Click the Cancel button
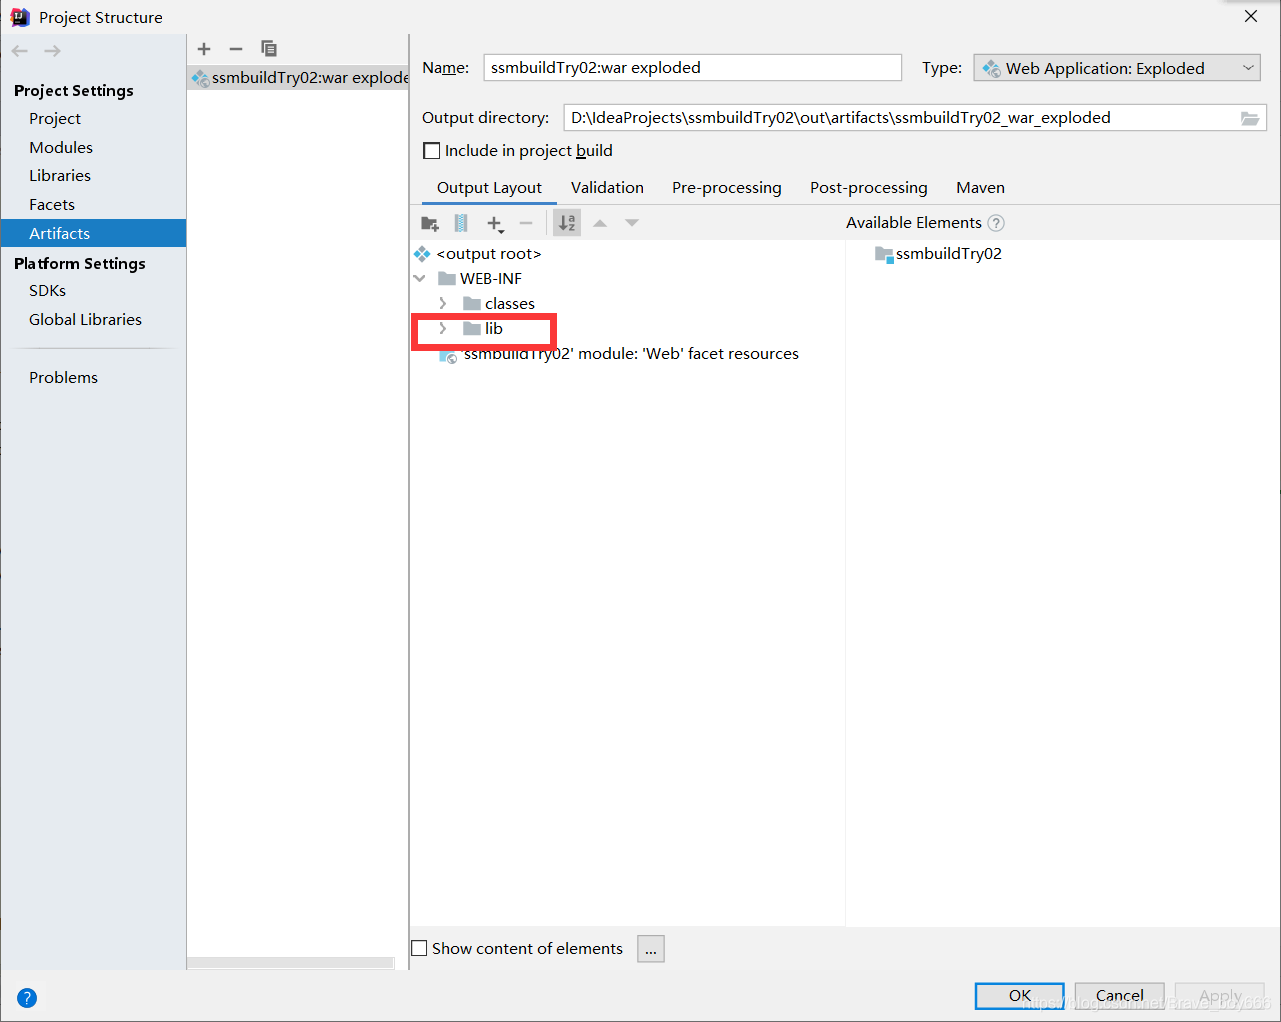1281x1022 pixels. [1120, 996]
